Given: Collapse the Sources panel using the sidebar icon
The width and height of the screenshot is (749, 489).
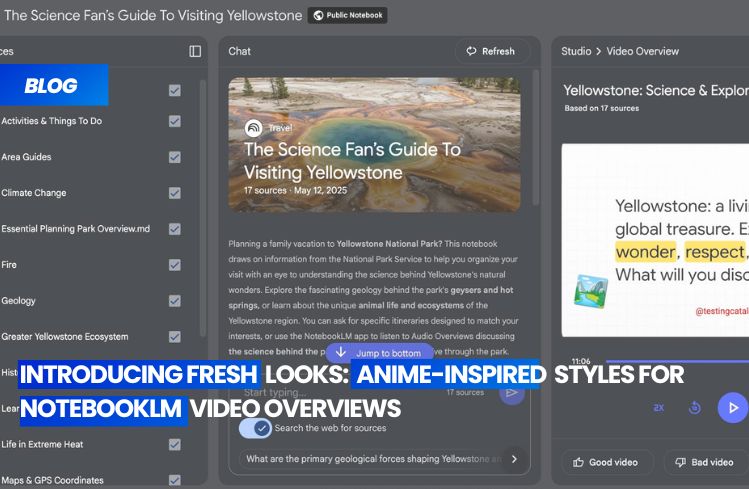Looking at the screenshot, I should click(195, 51).
